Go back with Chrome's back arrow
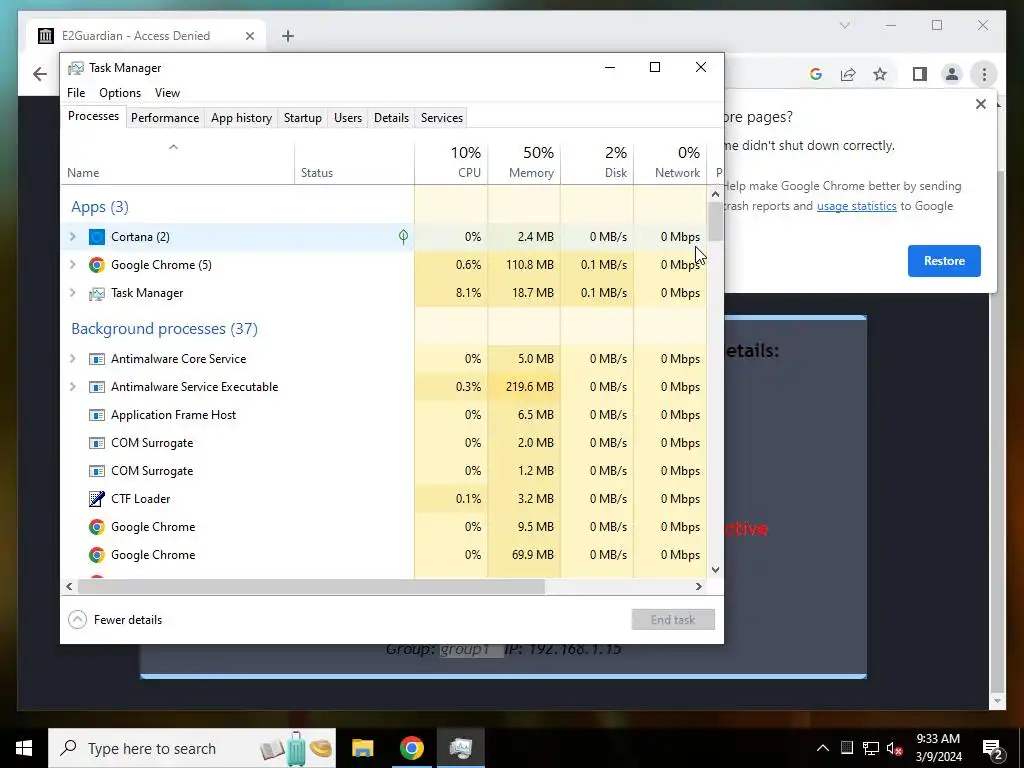1024x768 pixels. tap(40, 74)
